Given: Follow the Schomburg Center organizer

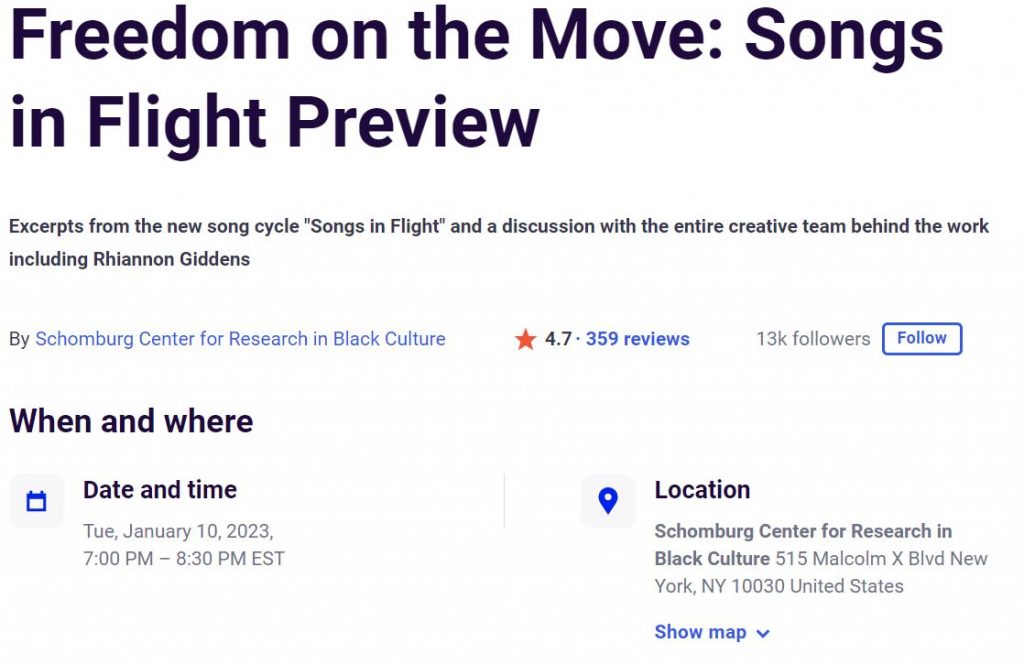Looking at the screenshot, I should click(x=921, y=338).
